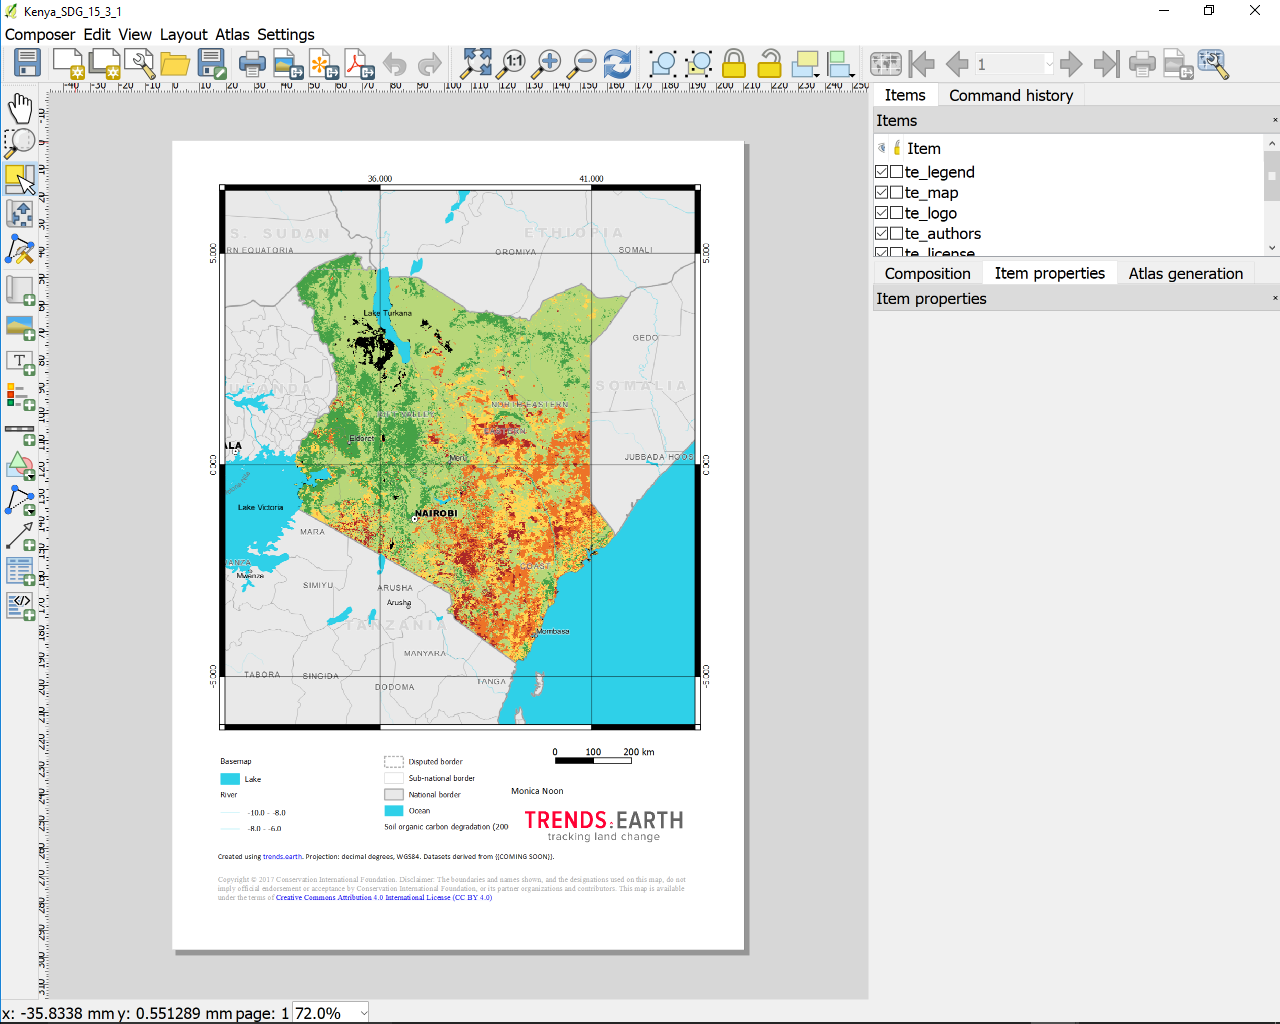1280x1024 pixels.
Task: Lock selected items with closed padlock
Action: 734,64
